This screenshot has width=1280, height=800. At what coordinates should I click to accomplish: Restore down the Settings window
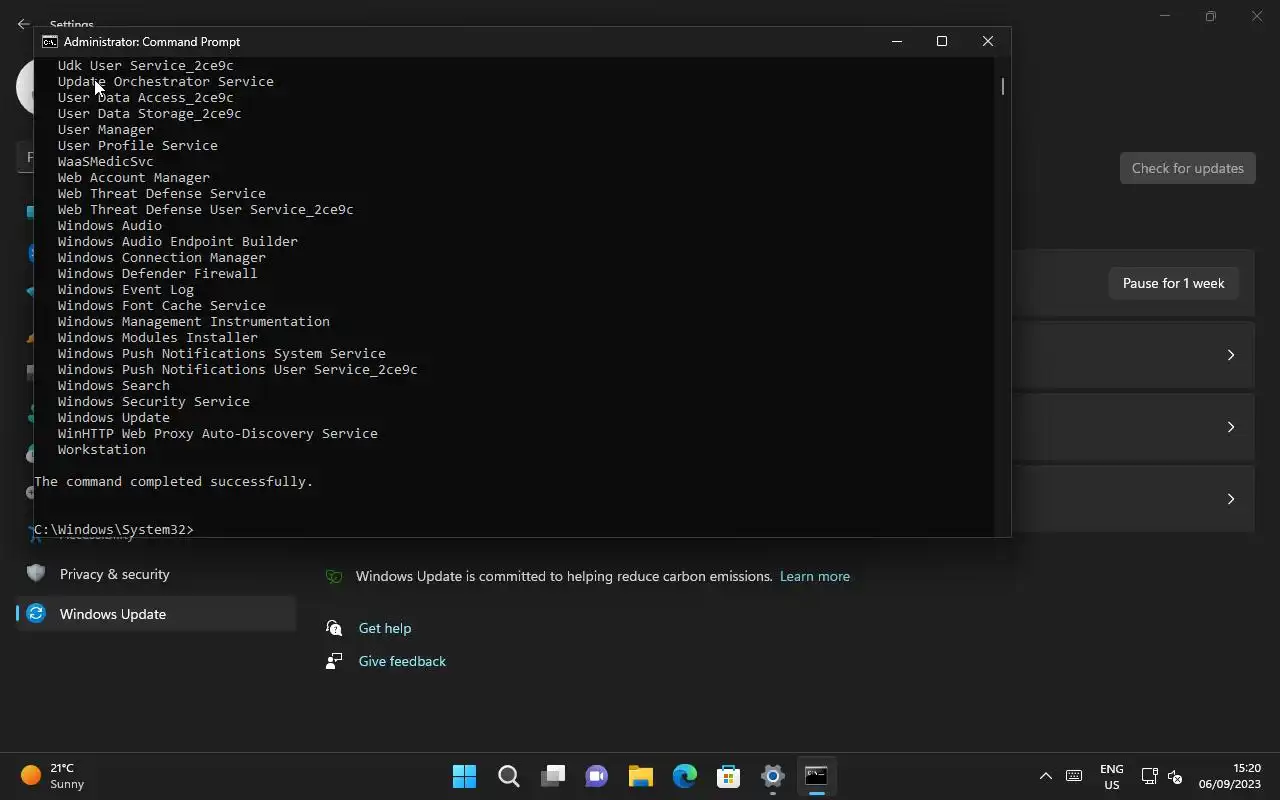(1211, 16)
